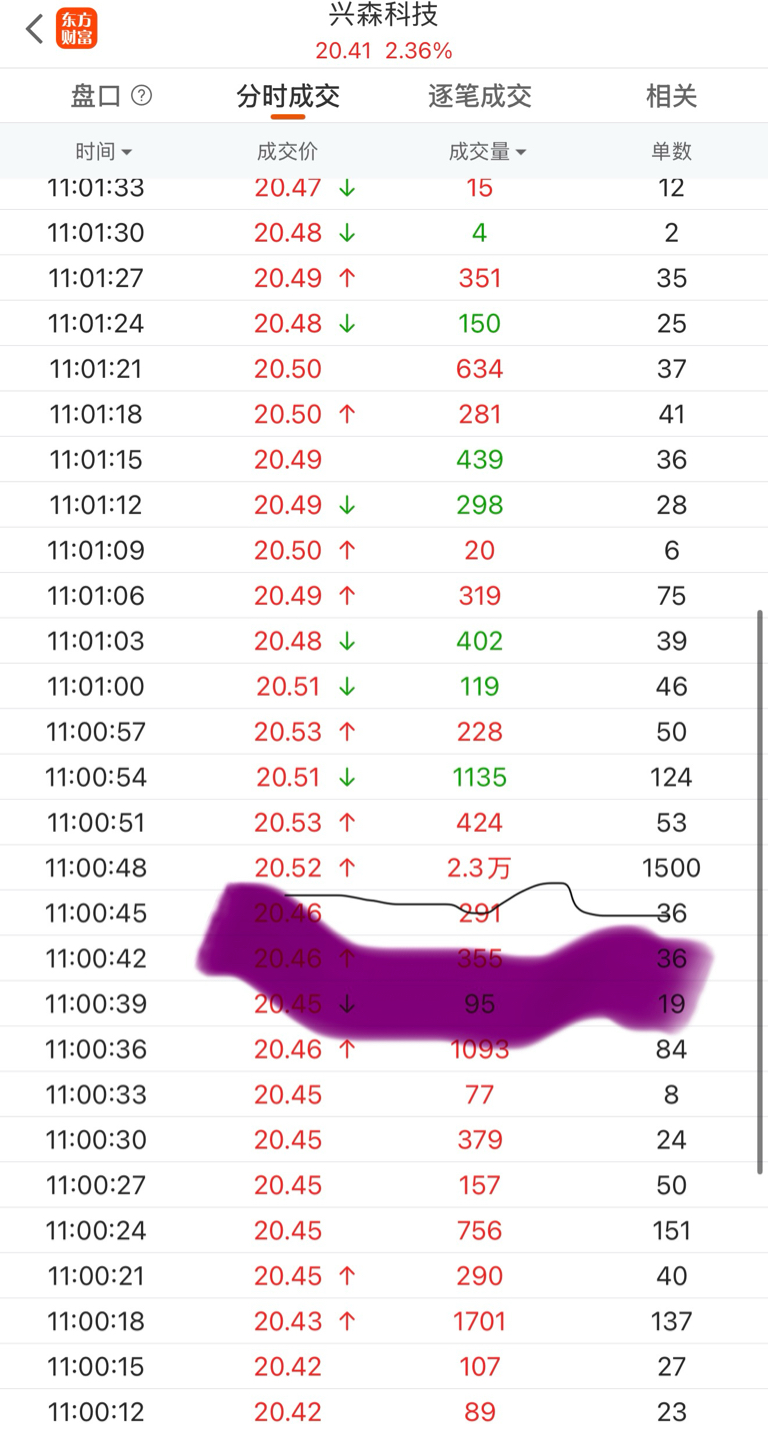The width and height of the screenshot is (768, 1432).
Task: Tap the back arrow icon
Action: [35, 29]
